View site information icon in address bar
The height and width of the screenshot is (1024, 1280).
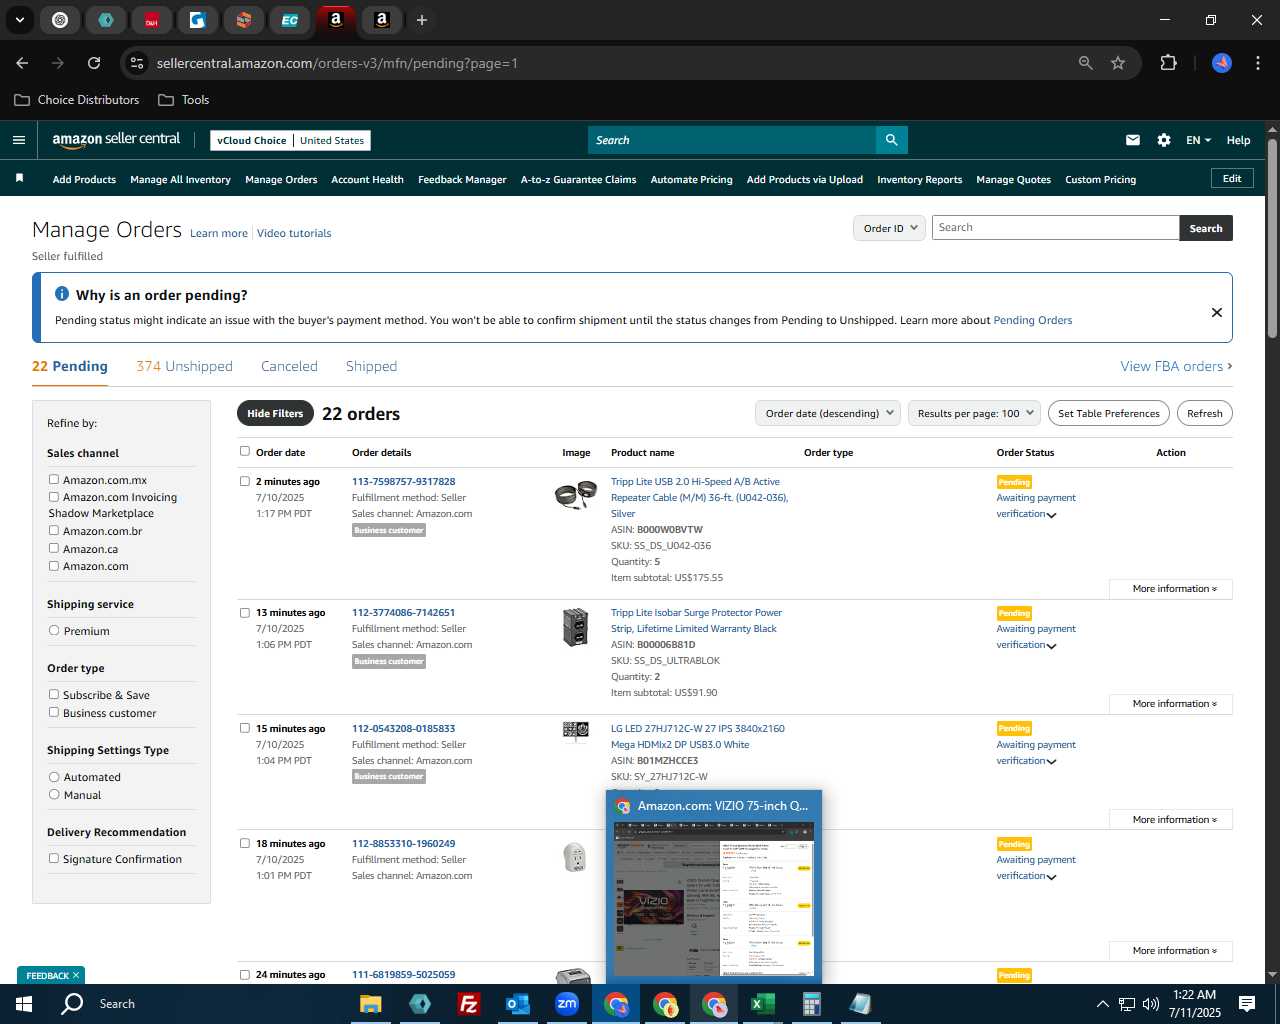pos(137,63)
